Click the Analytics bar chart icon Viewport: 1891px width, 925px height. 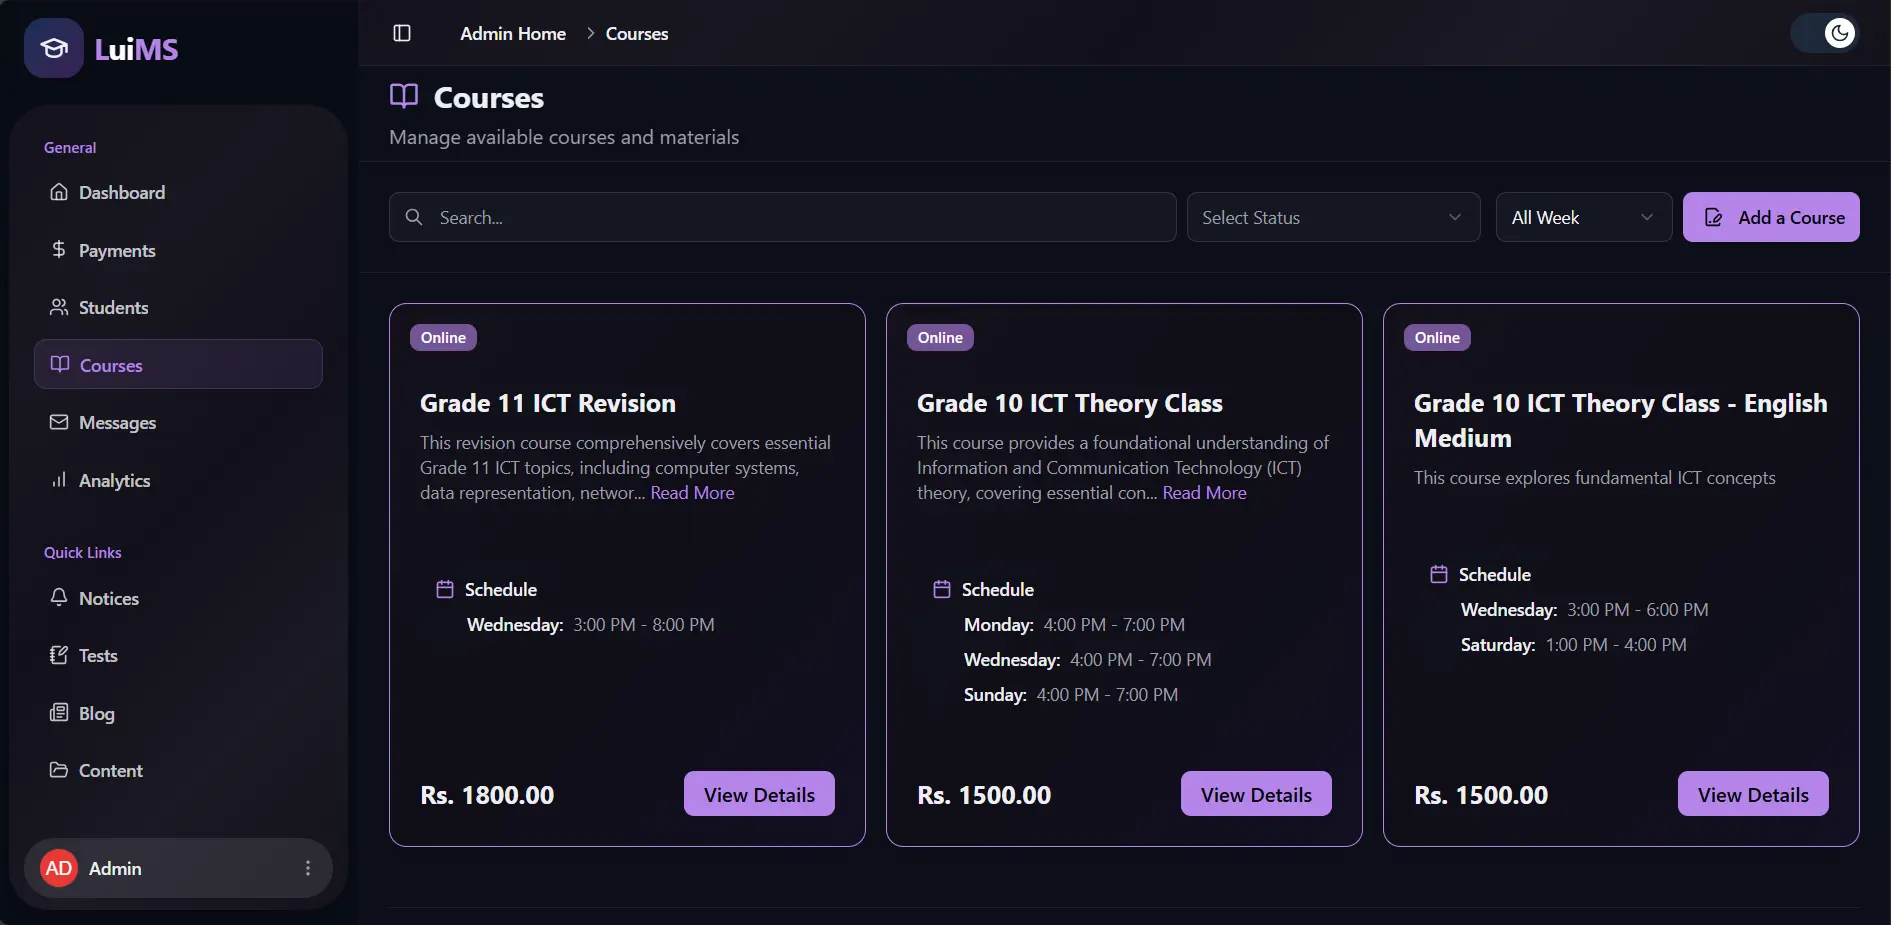[59, 480]
